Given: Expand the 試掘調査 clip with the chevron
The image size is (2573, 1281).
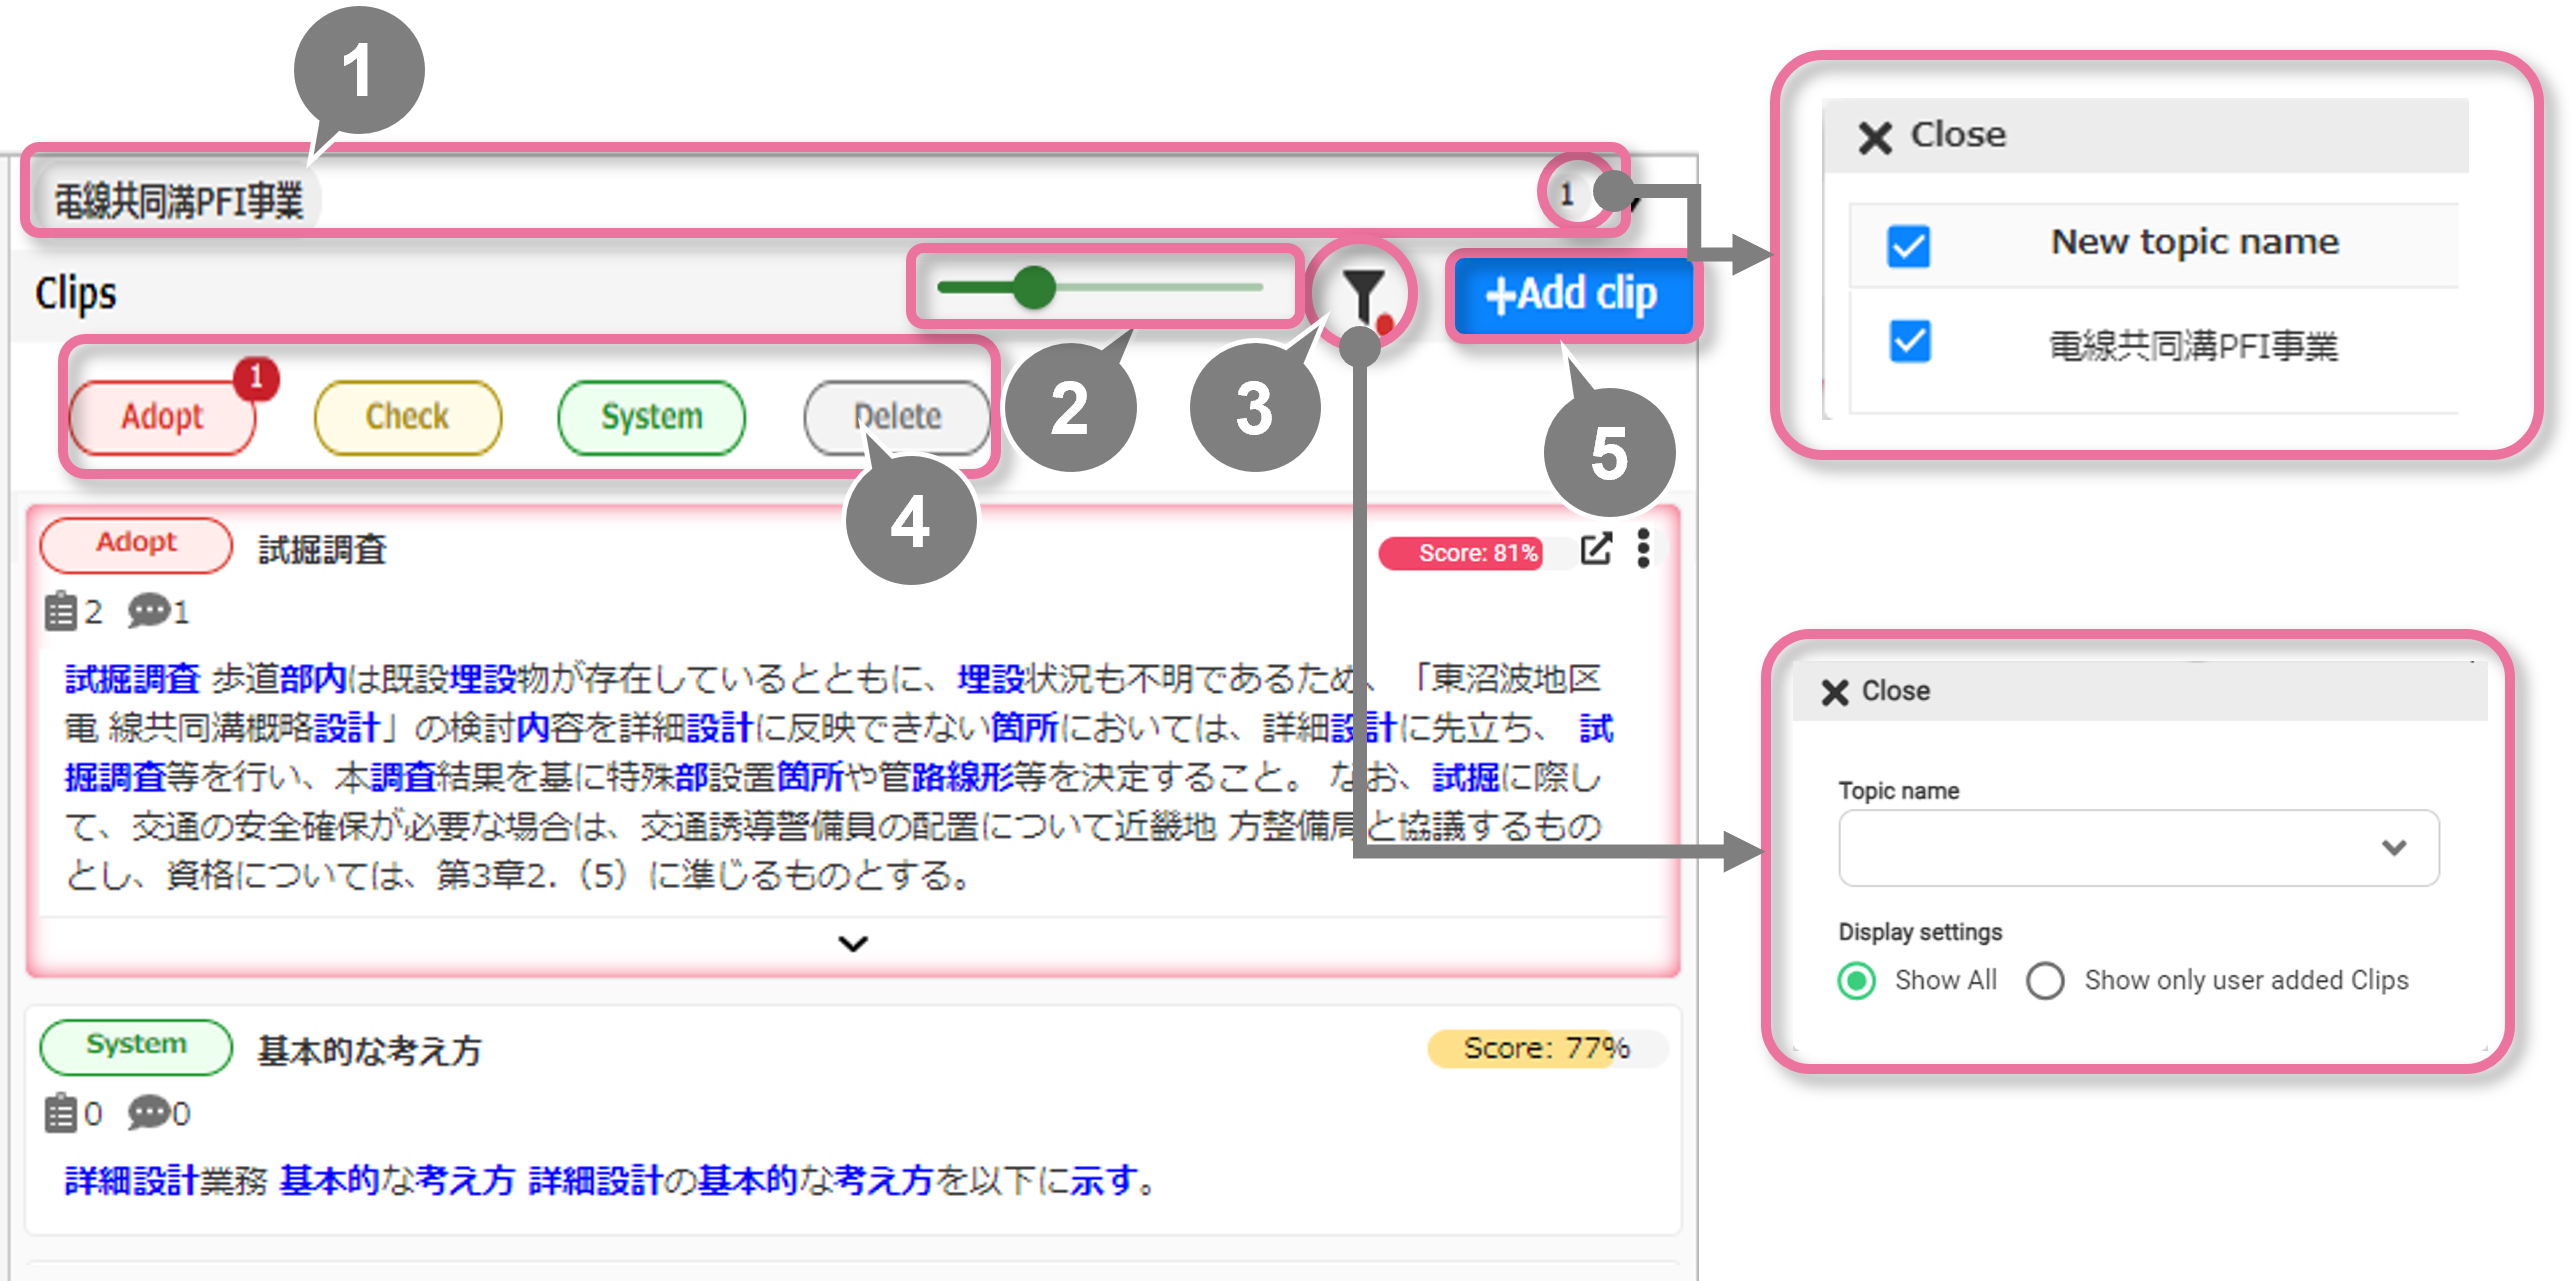Looking at the screenshot, I should click(853, 943).
